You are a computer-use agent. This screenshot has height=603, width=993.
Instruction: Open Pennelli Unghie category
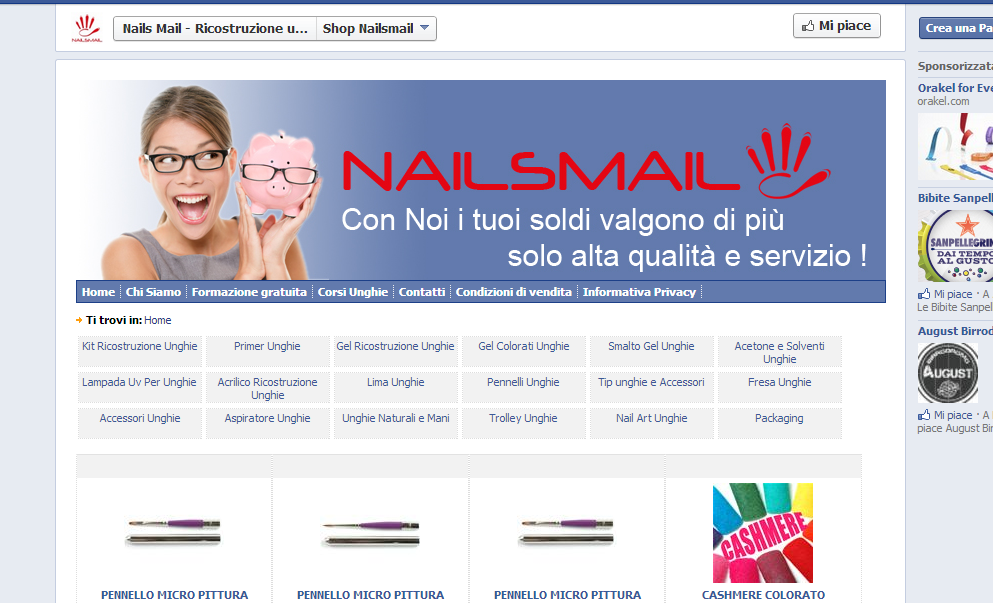pyautogui.click(x=523, y=383)
